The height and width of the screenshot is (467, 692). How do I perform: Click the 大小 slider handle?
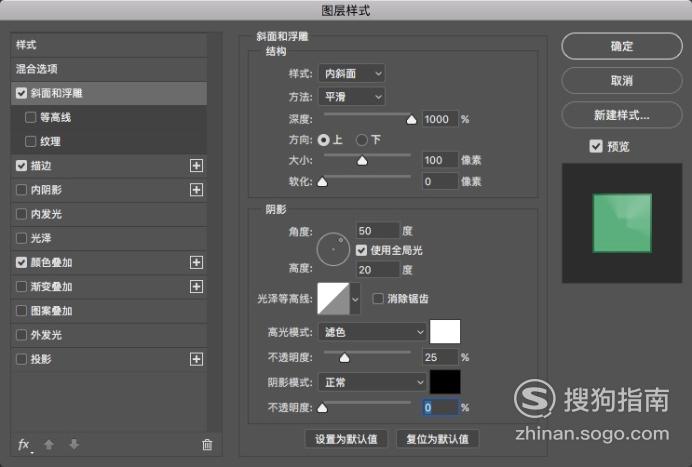(362, 161)
